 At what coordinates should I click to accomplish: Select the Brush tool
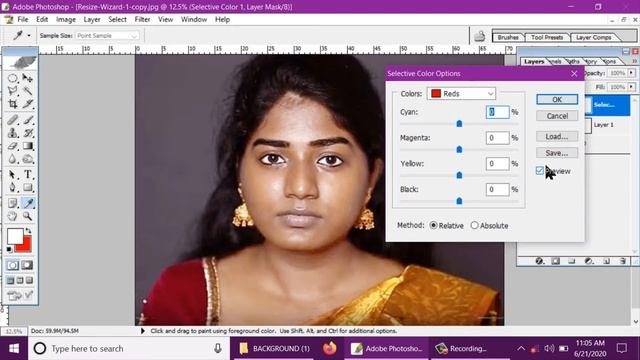(28, 120)
